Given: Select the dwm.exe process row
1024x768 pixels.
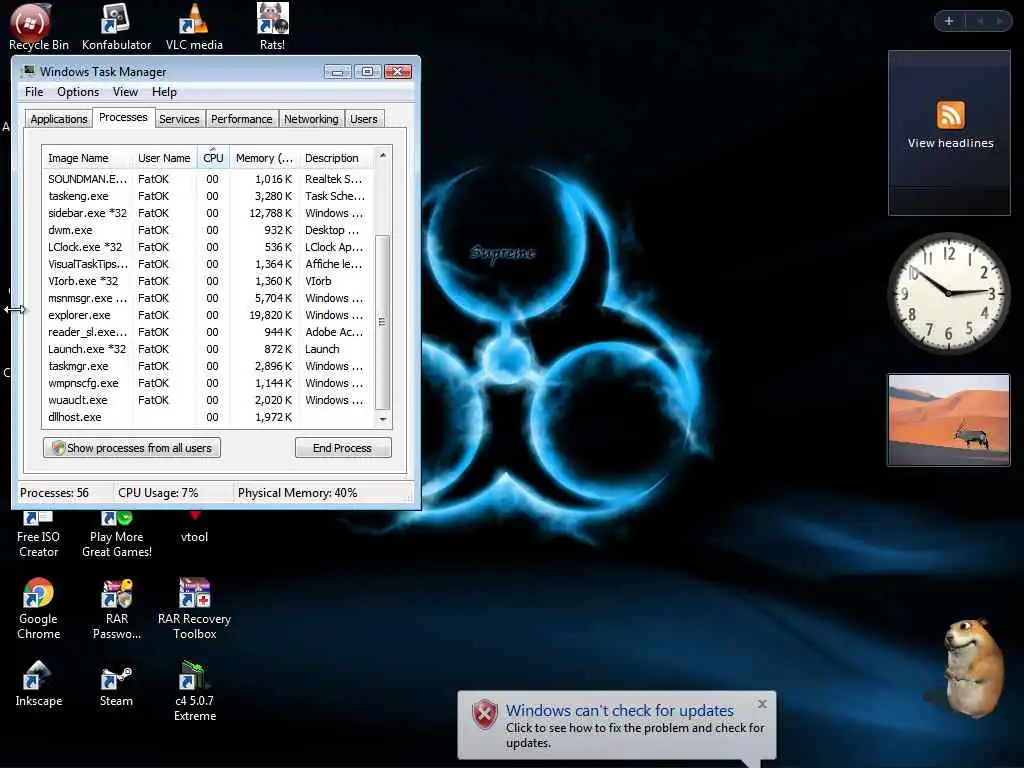Looking at the screenshot, I should [208, 230].
